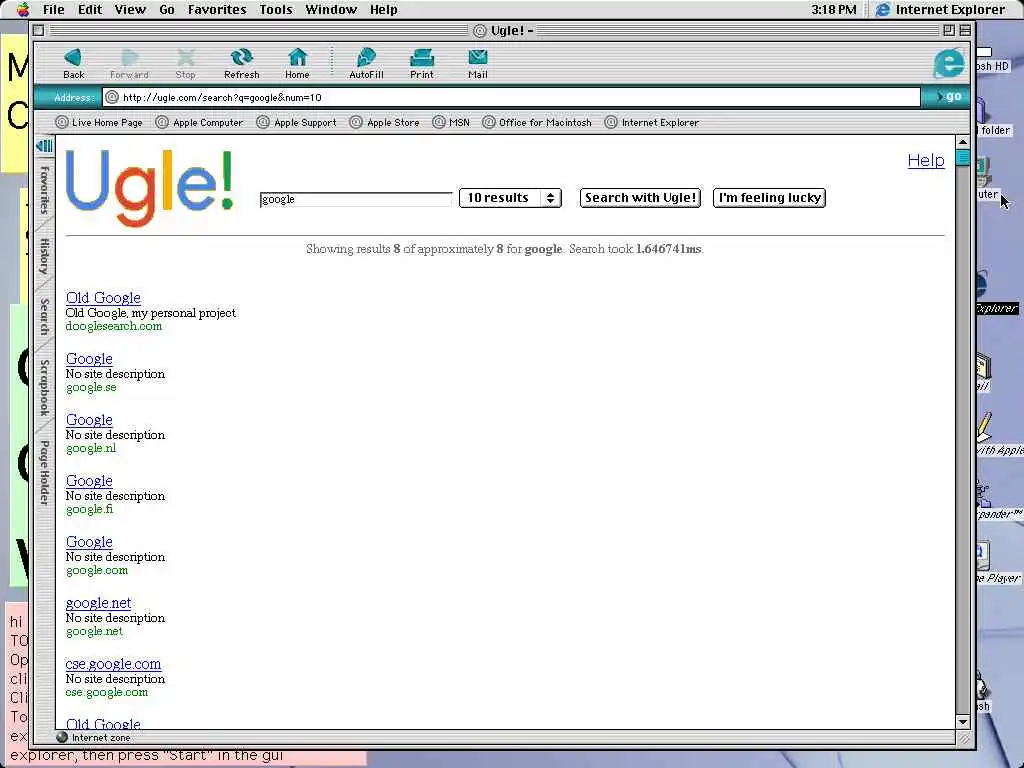Open the cse.google.com result link

click(x=113, y=664)
